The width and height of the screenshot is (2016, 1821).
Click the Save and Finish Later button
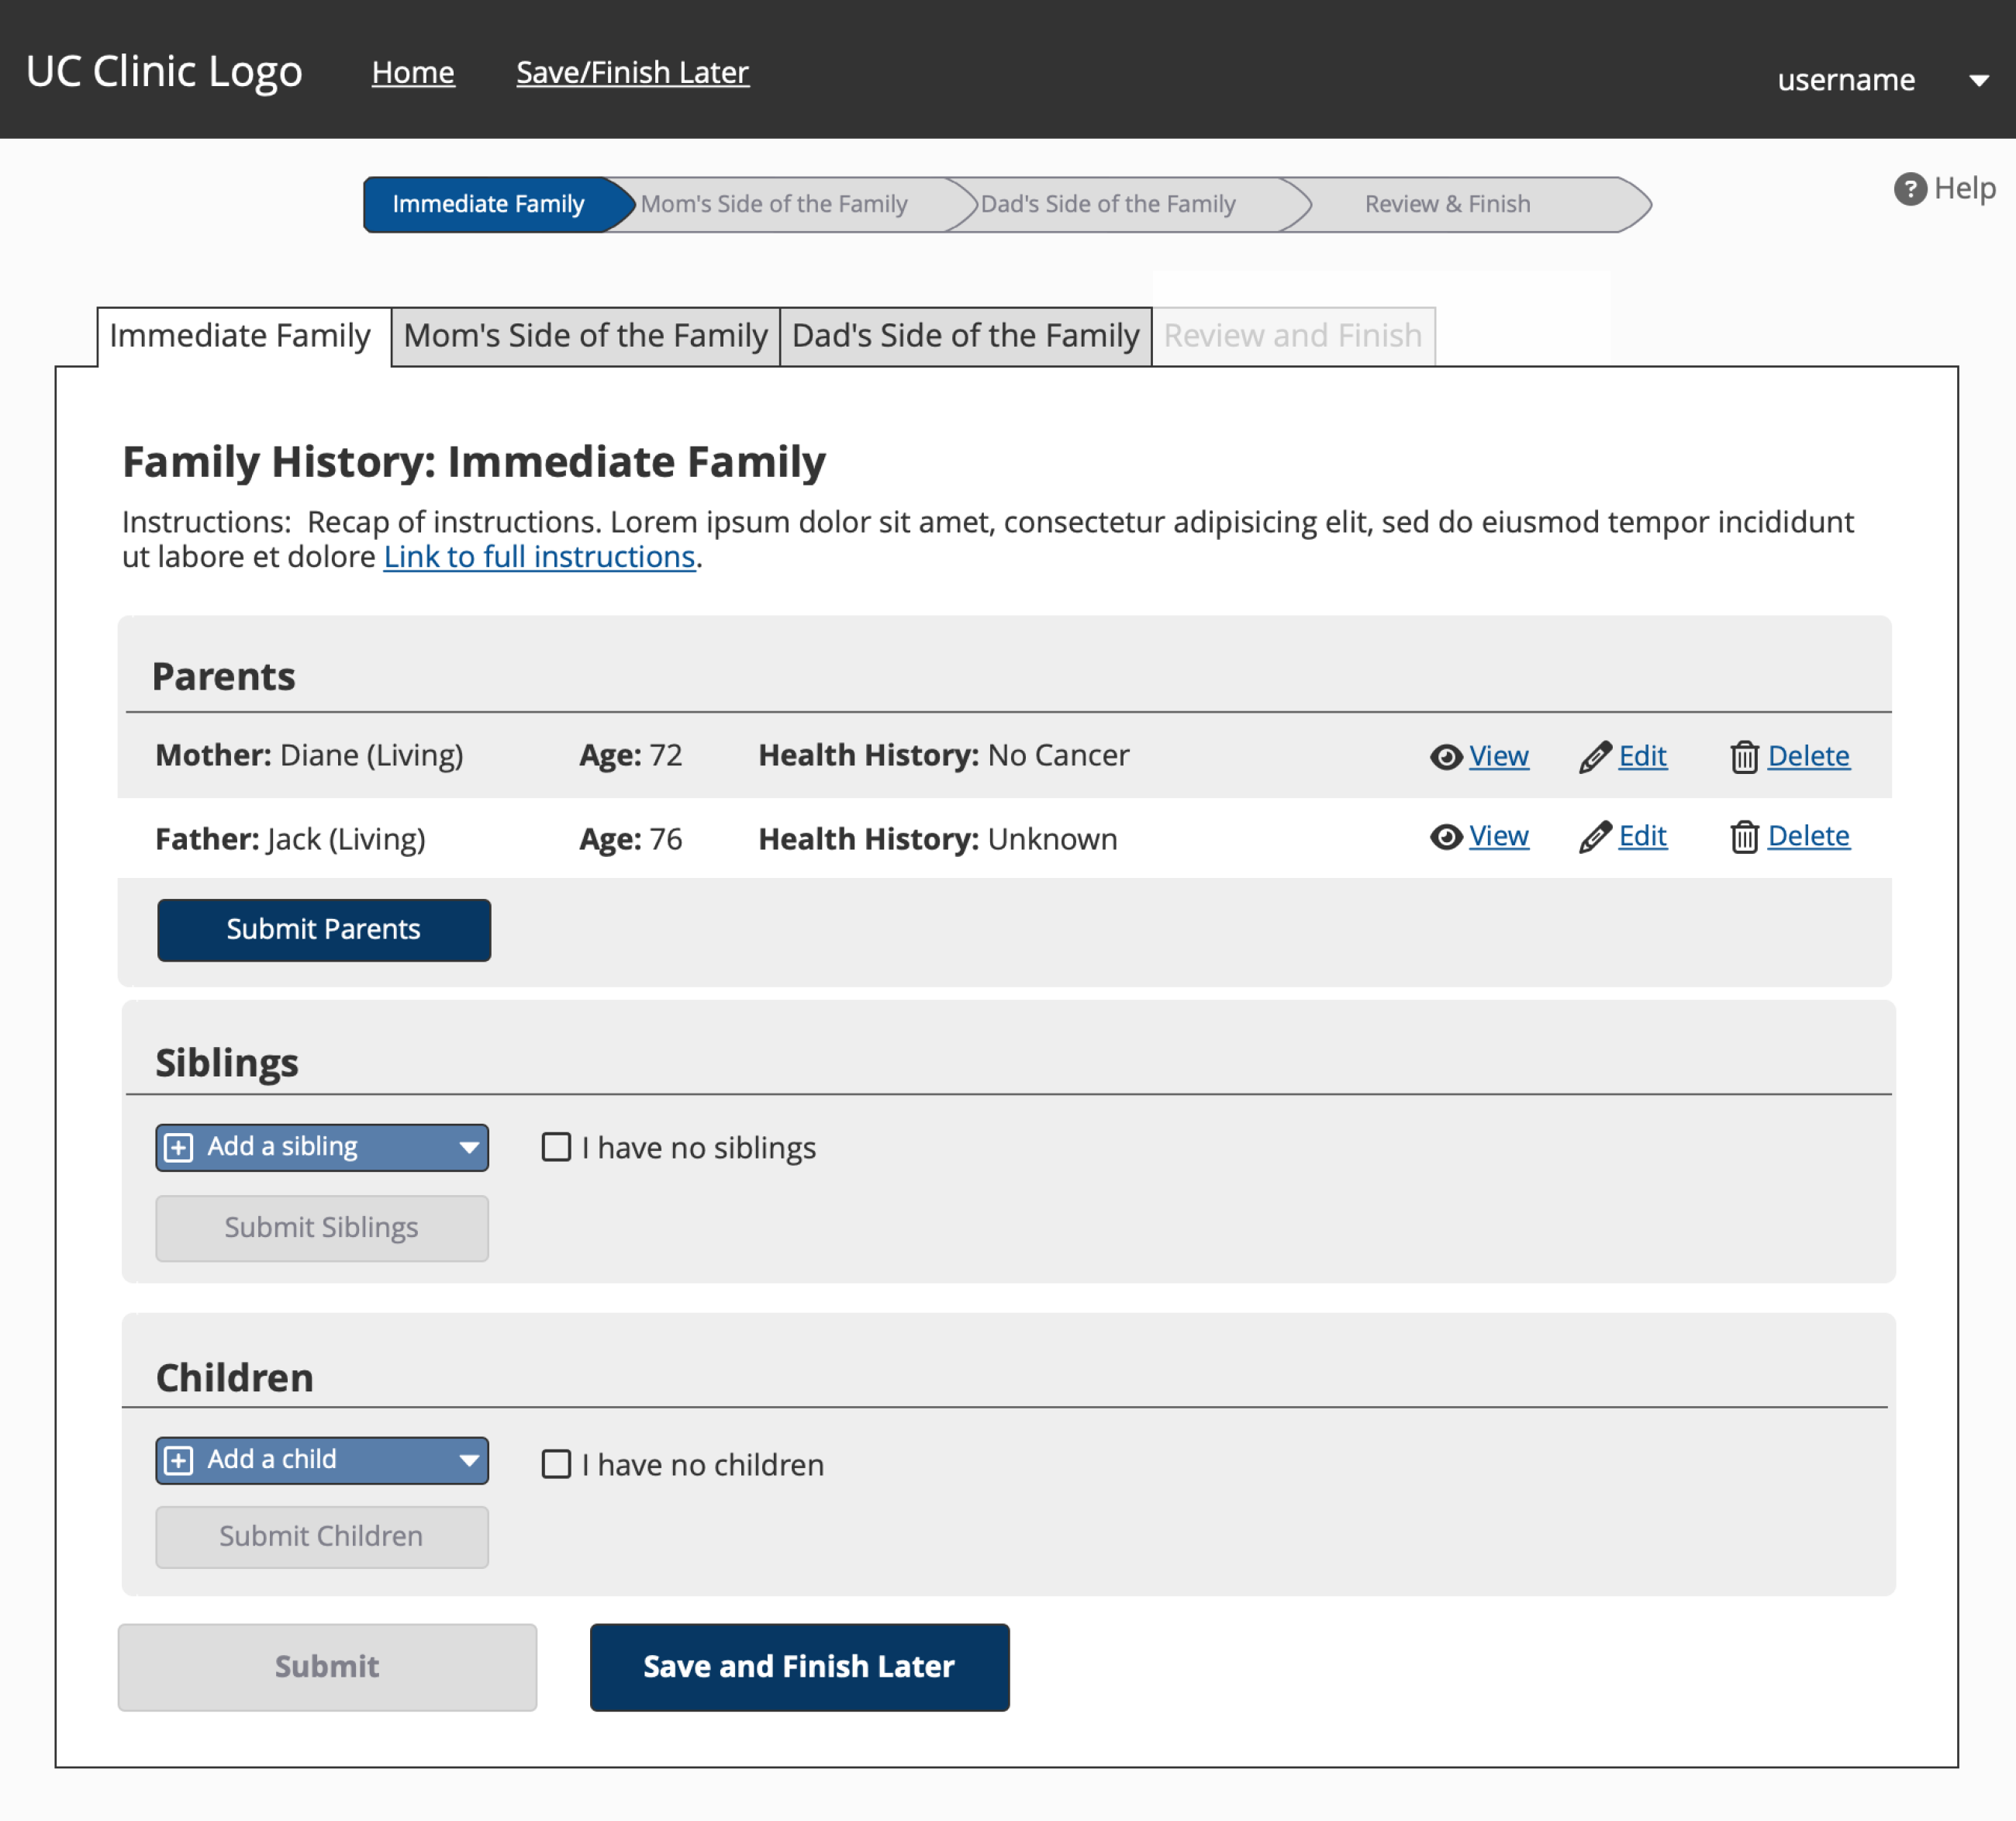coord(799,1666)
